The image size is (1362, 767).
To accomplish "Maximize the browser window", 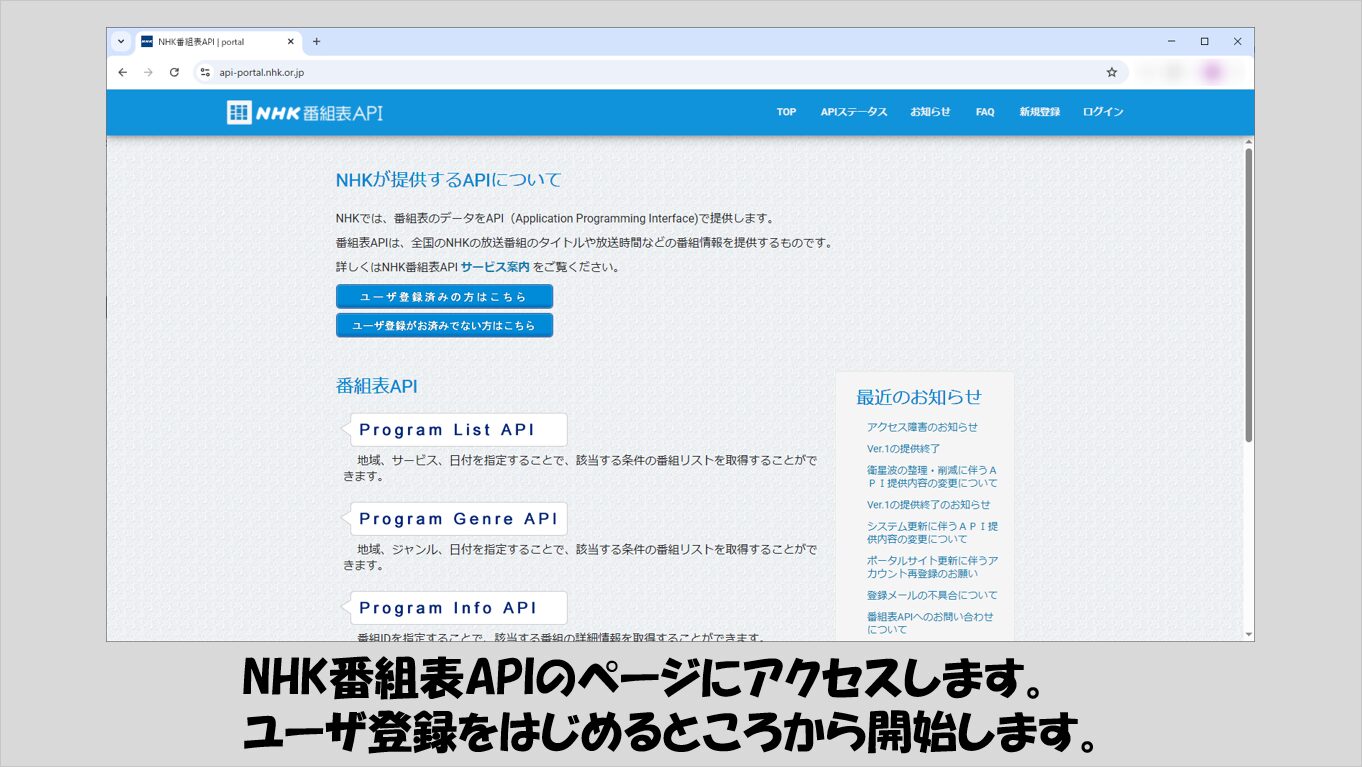I will 1204,42.
